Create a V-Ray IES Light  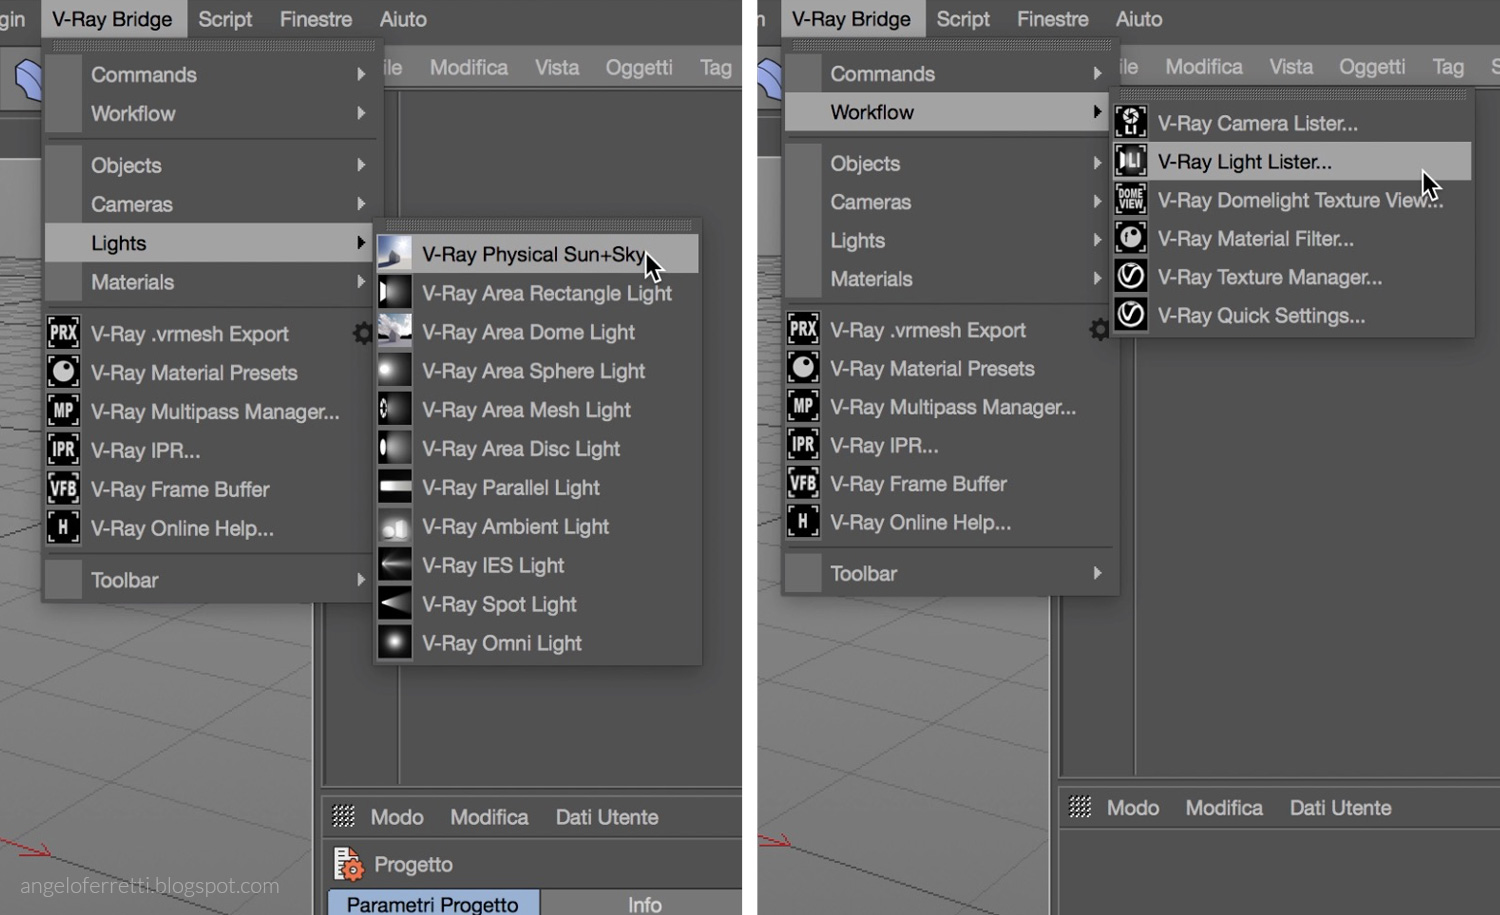pos(537,566)
